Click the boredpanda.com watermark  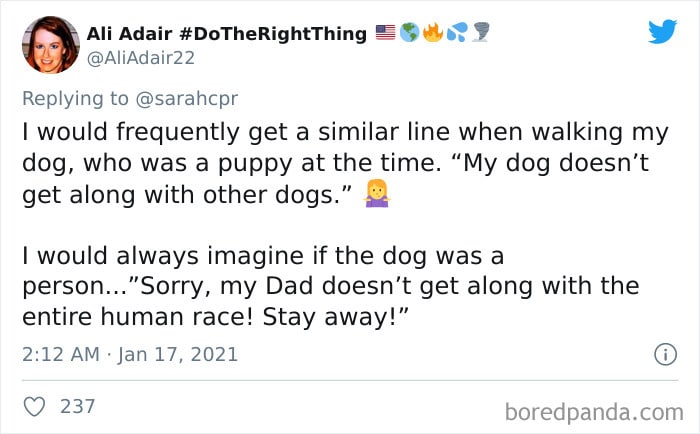click(594, 412)
